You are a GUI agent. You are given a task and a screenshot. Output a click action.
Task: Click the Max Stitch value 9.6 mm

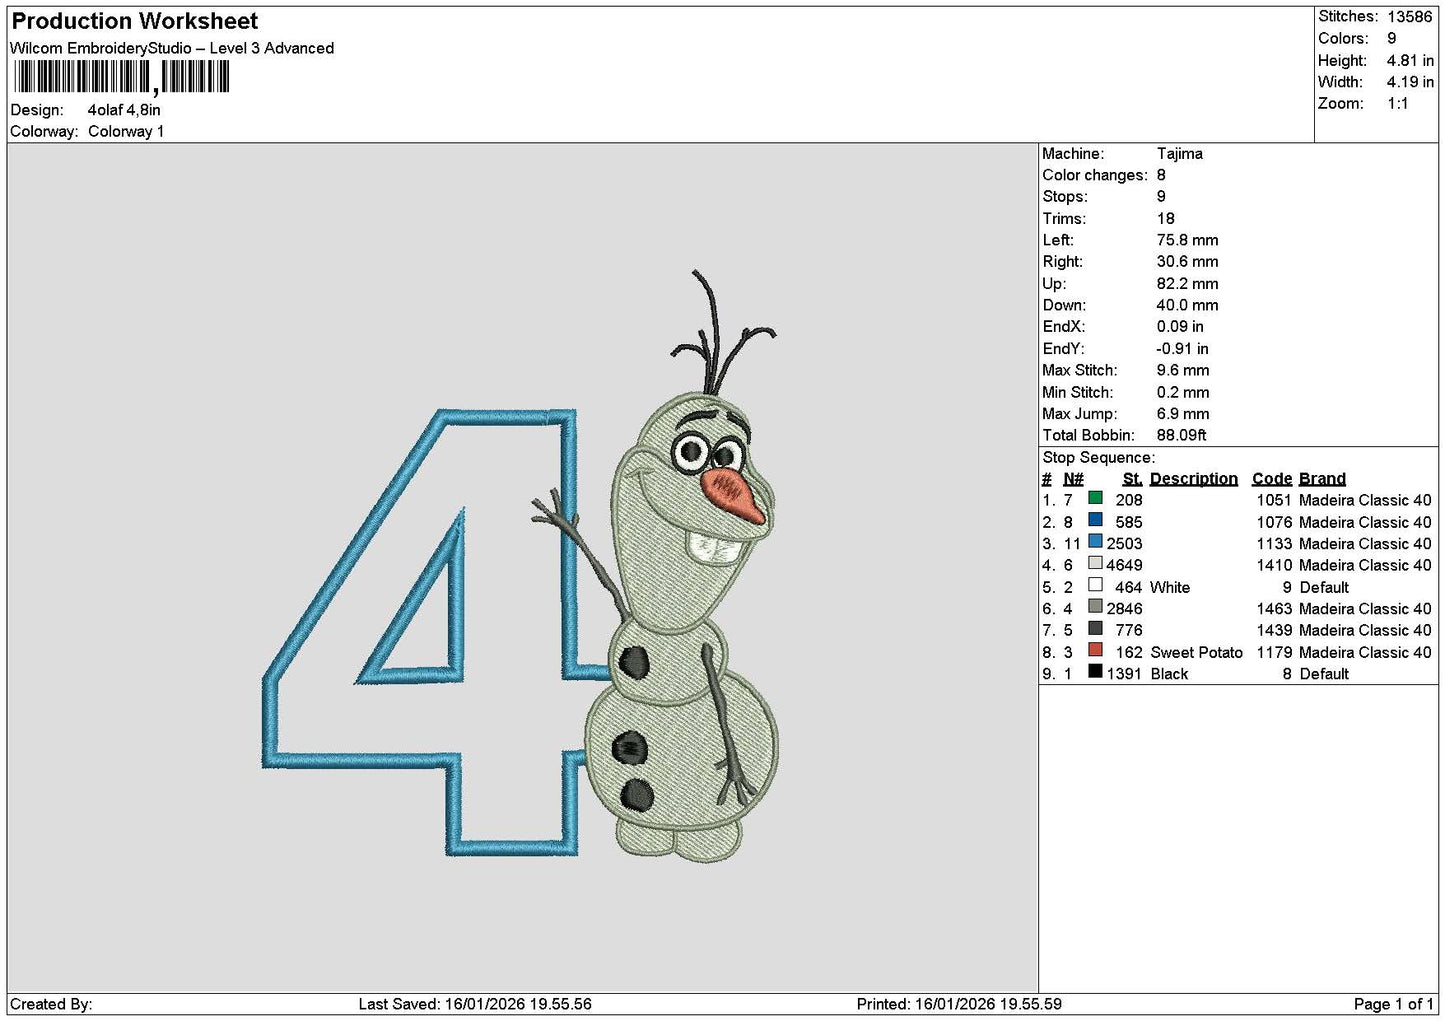(x=1183, y=371)
